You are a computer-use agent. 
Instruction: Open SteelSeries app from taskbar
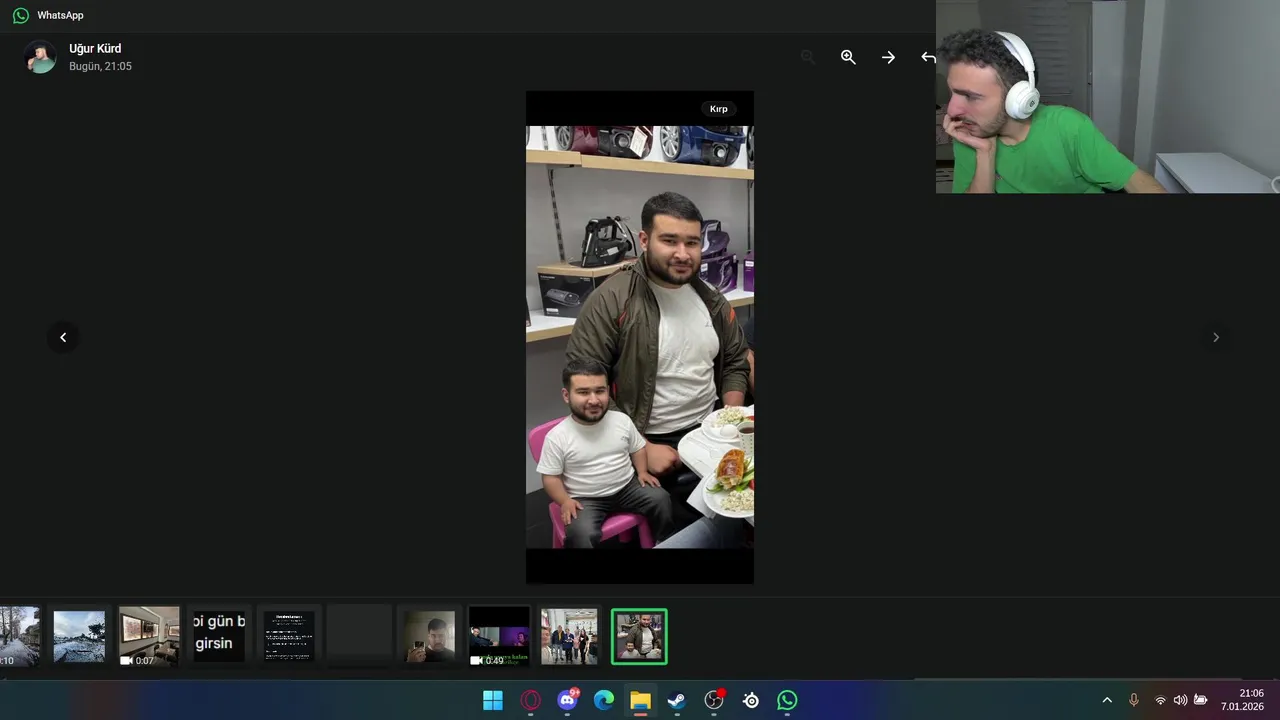[751, 700]
